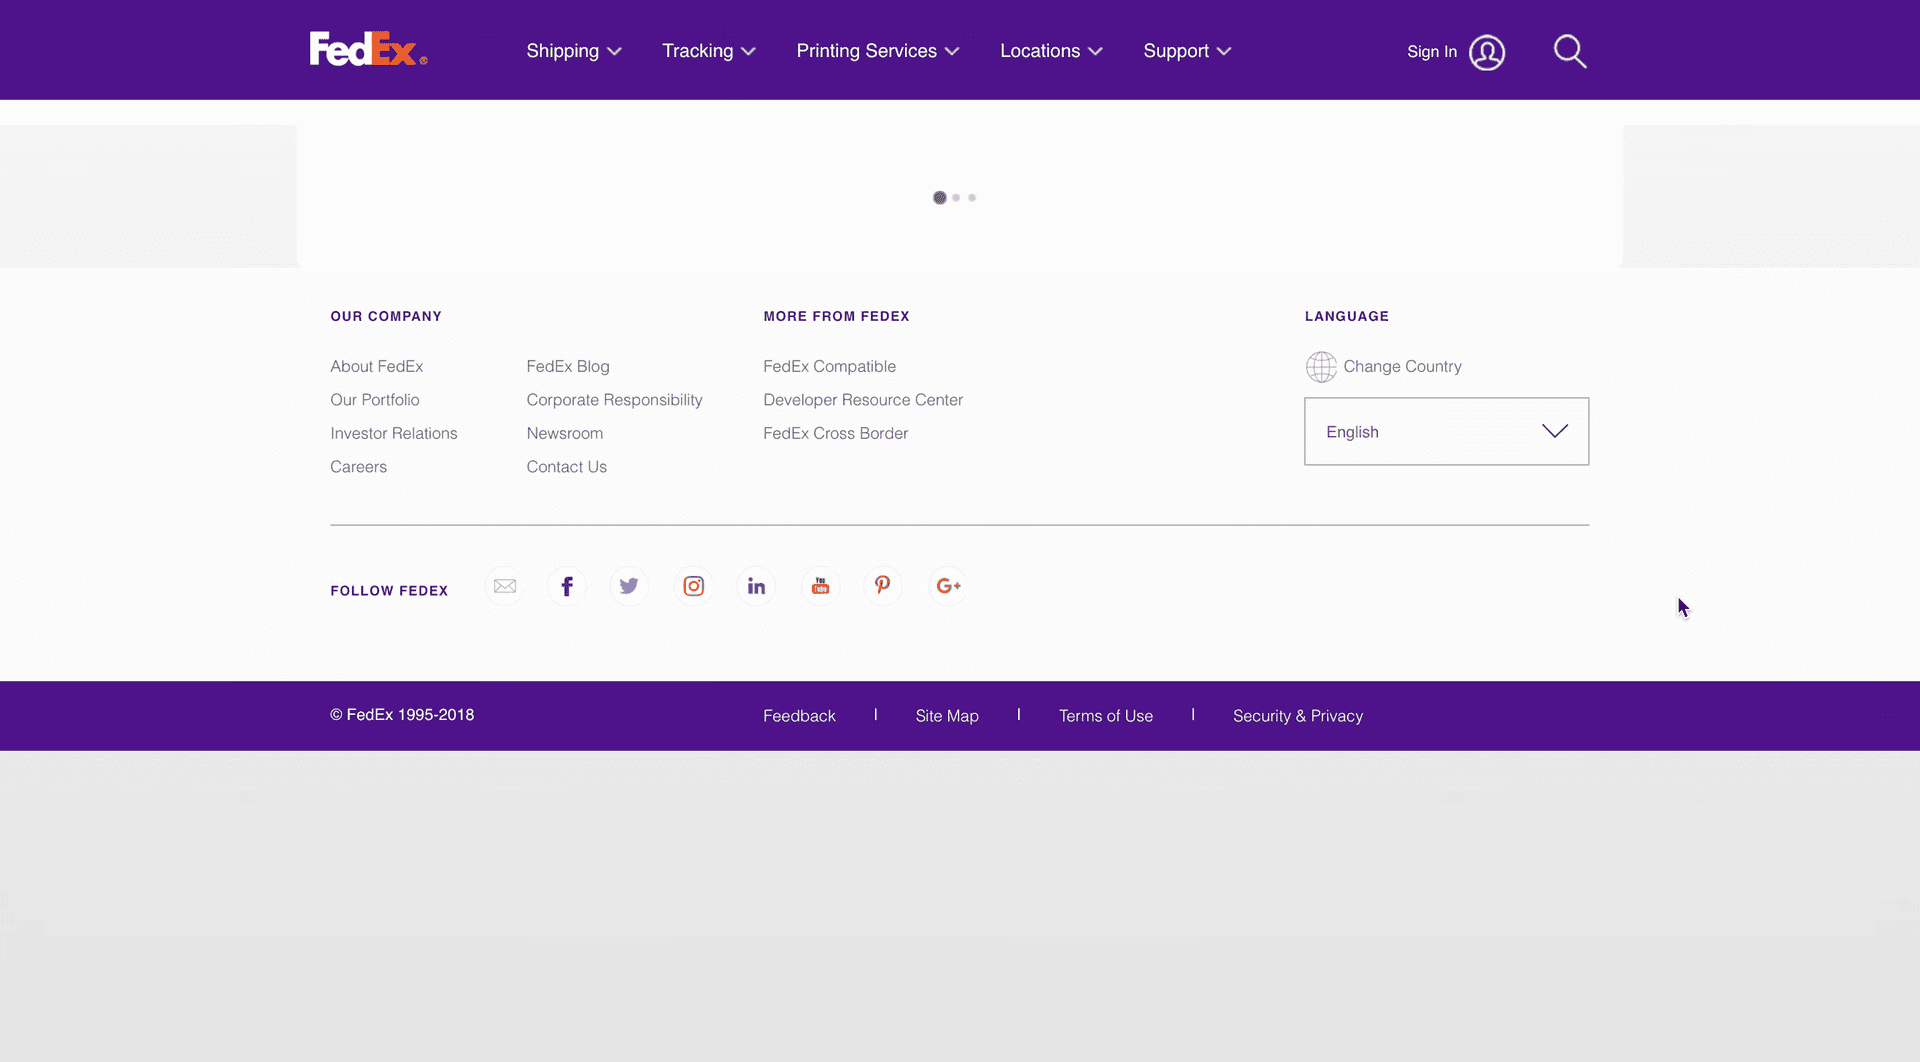Open FedEx Pinterest icon

(x=882, y=586)
